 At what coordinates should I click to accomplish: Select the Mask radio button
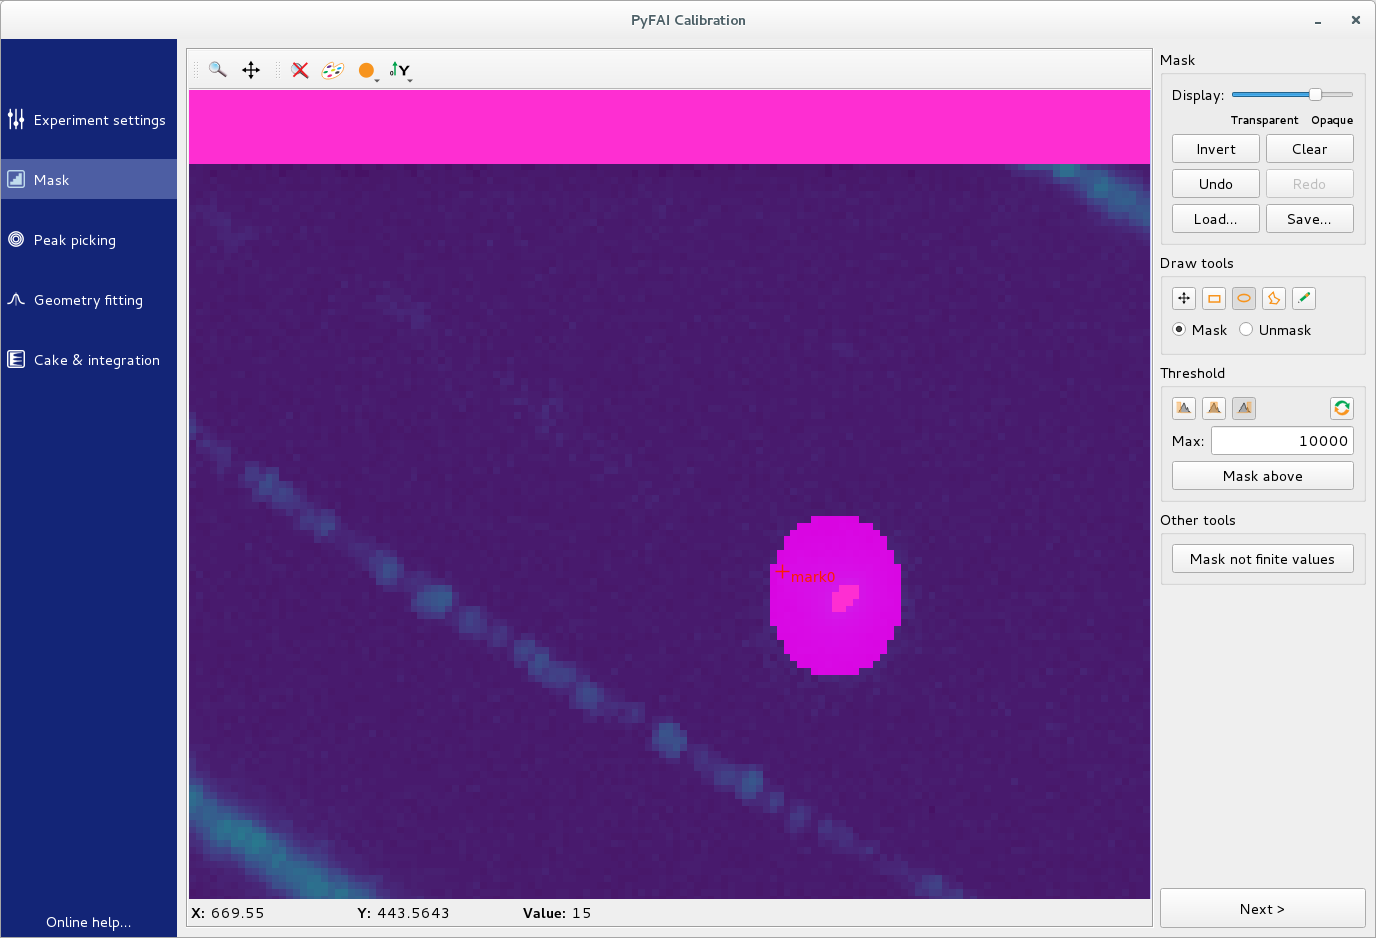pyautogui.click(x=1180, y=330)
